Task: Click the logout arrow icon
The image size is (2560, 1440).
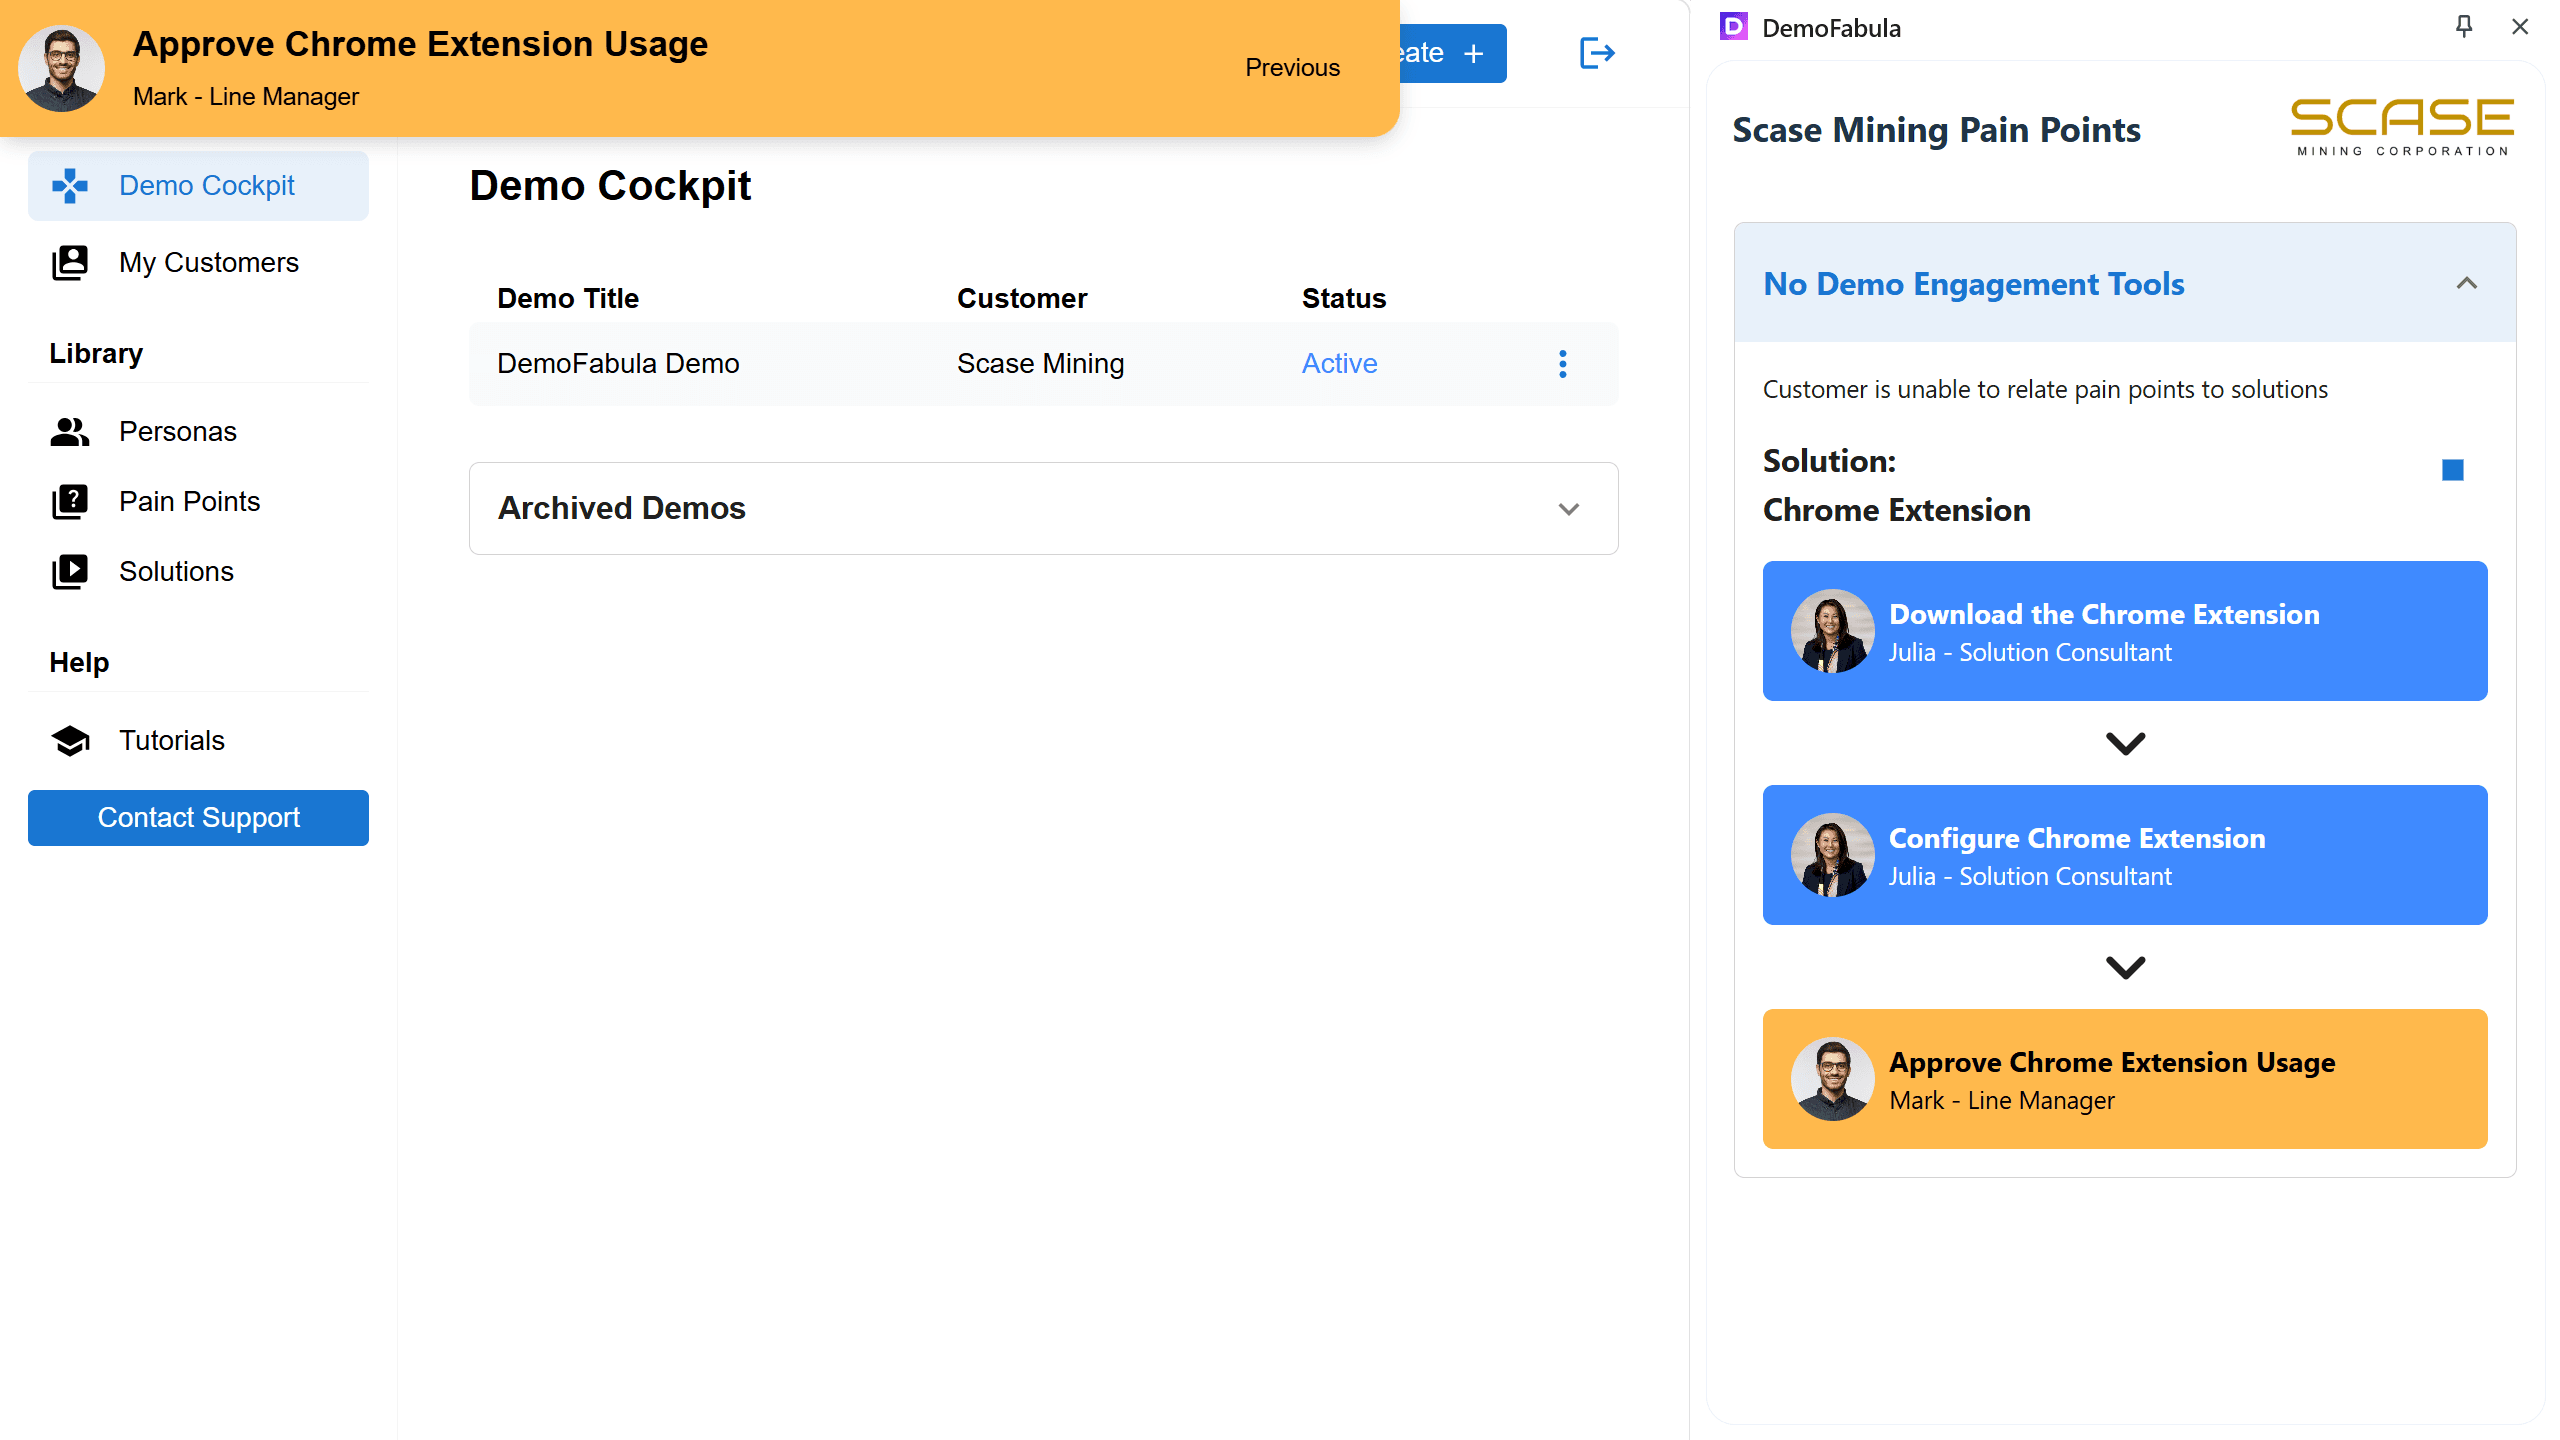Action: click(x=1597, y=53)
